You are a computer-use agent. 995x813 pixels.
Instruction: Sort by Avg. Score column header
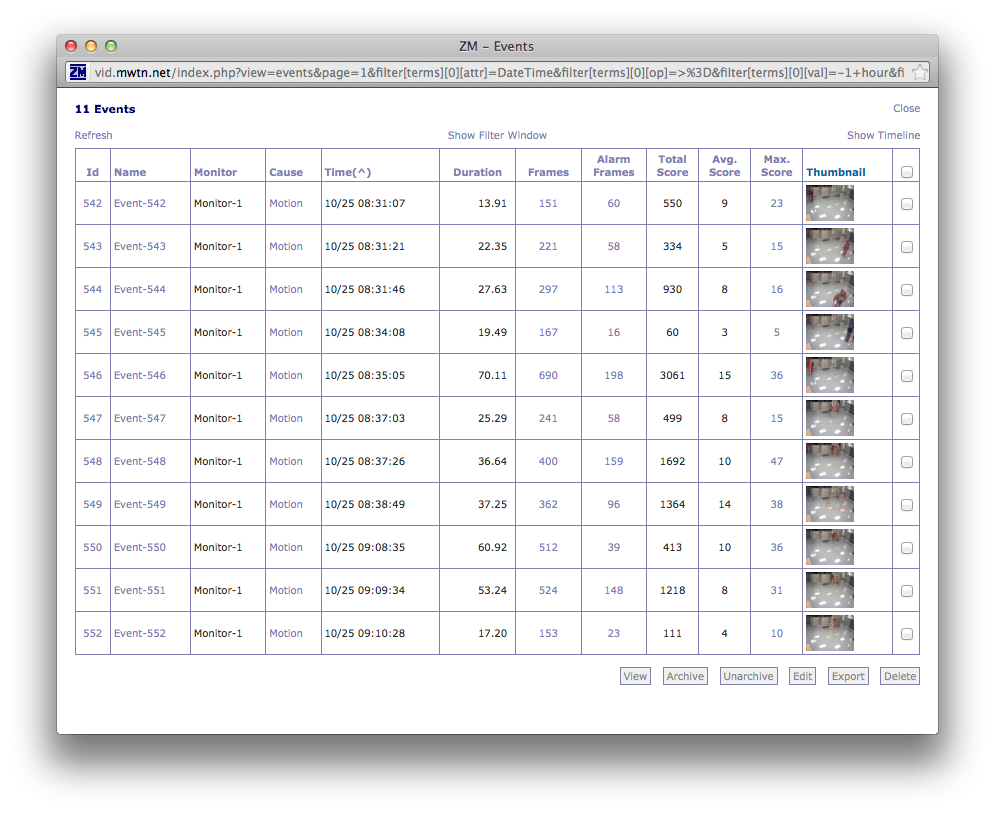click(724, 166)
